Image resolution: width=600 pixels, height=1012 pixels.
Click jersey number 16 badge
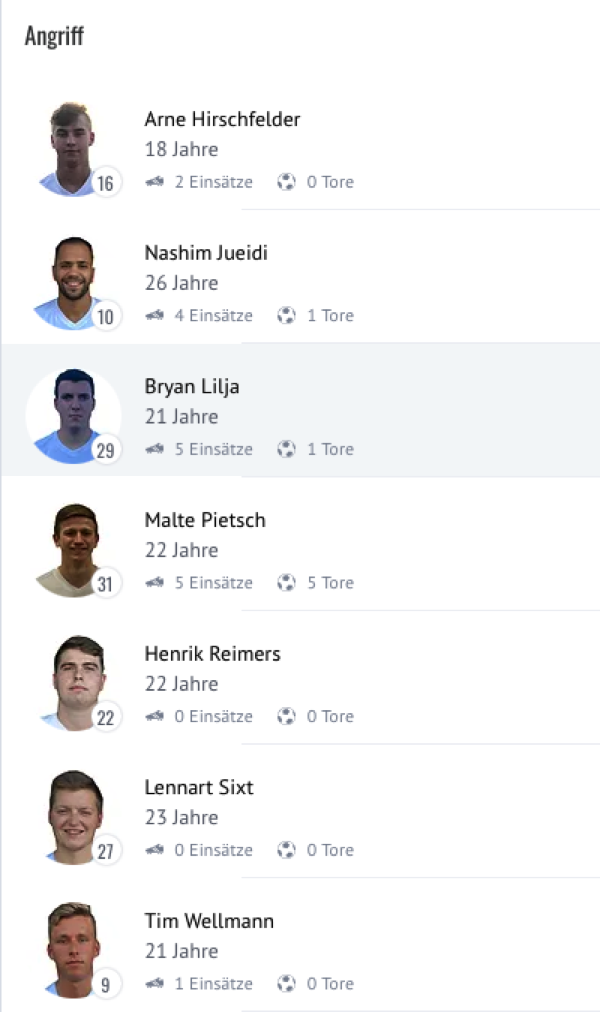(x=106, y=183)
